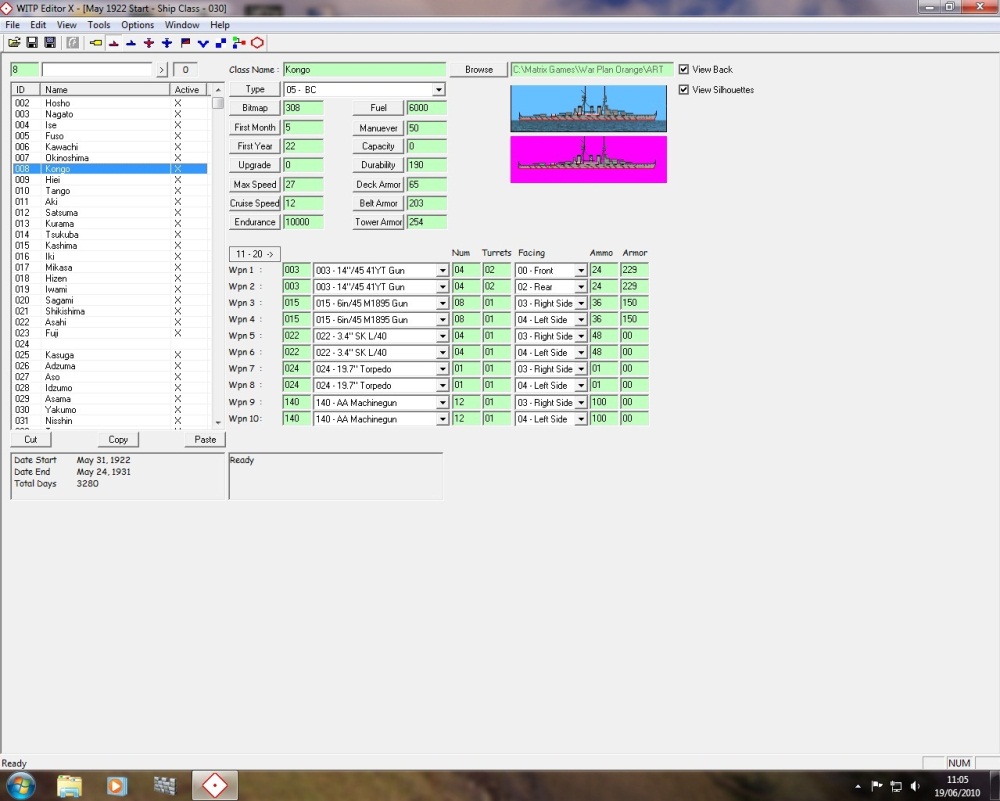Image resolution: width=1000 pixels, height=801 pixels.
Task: Click the WITP Editor taskbar icon
Action: tap(215, 786)
